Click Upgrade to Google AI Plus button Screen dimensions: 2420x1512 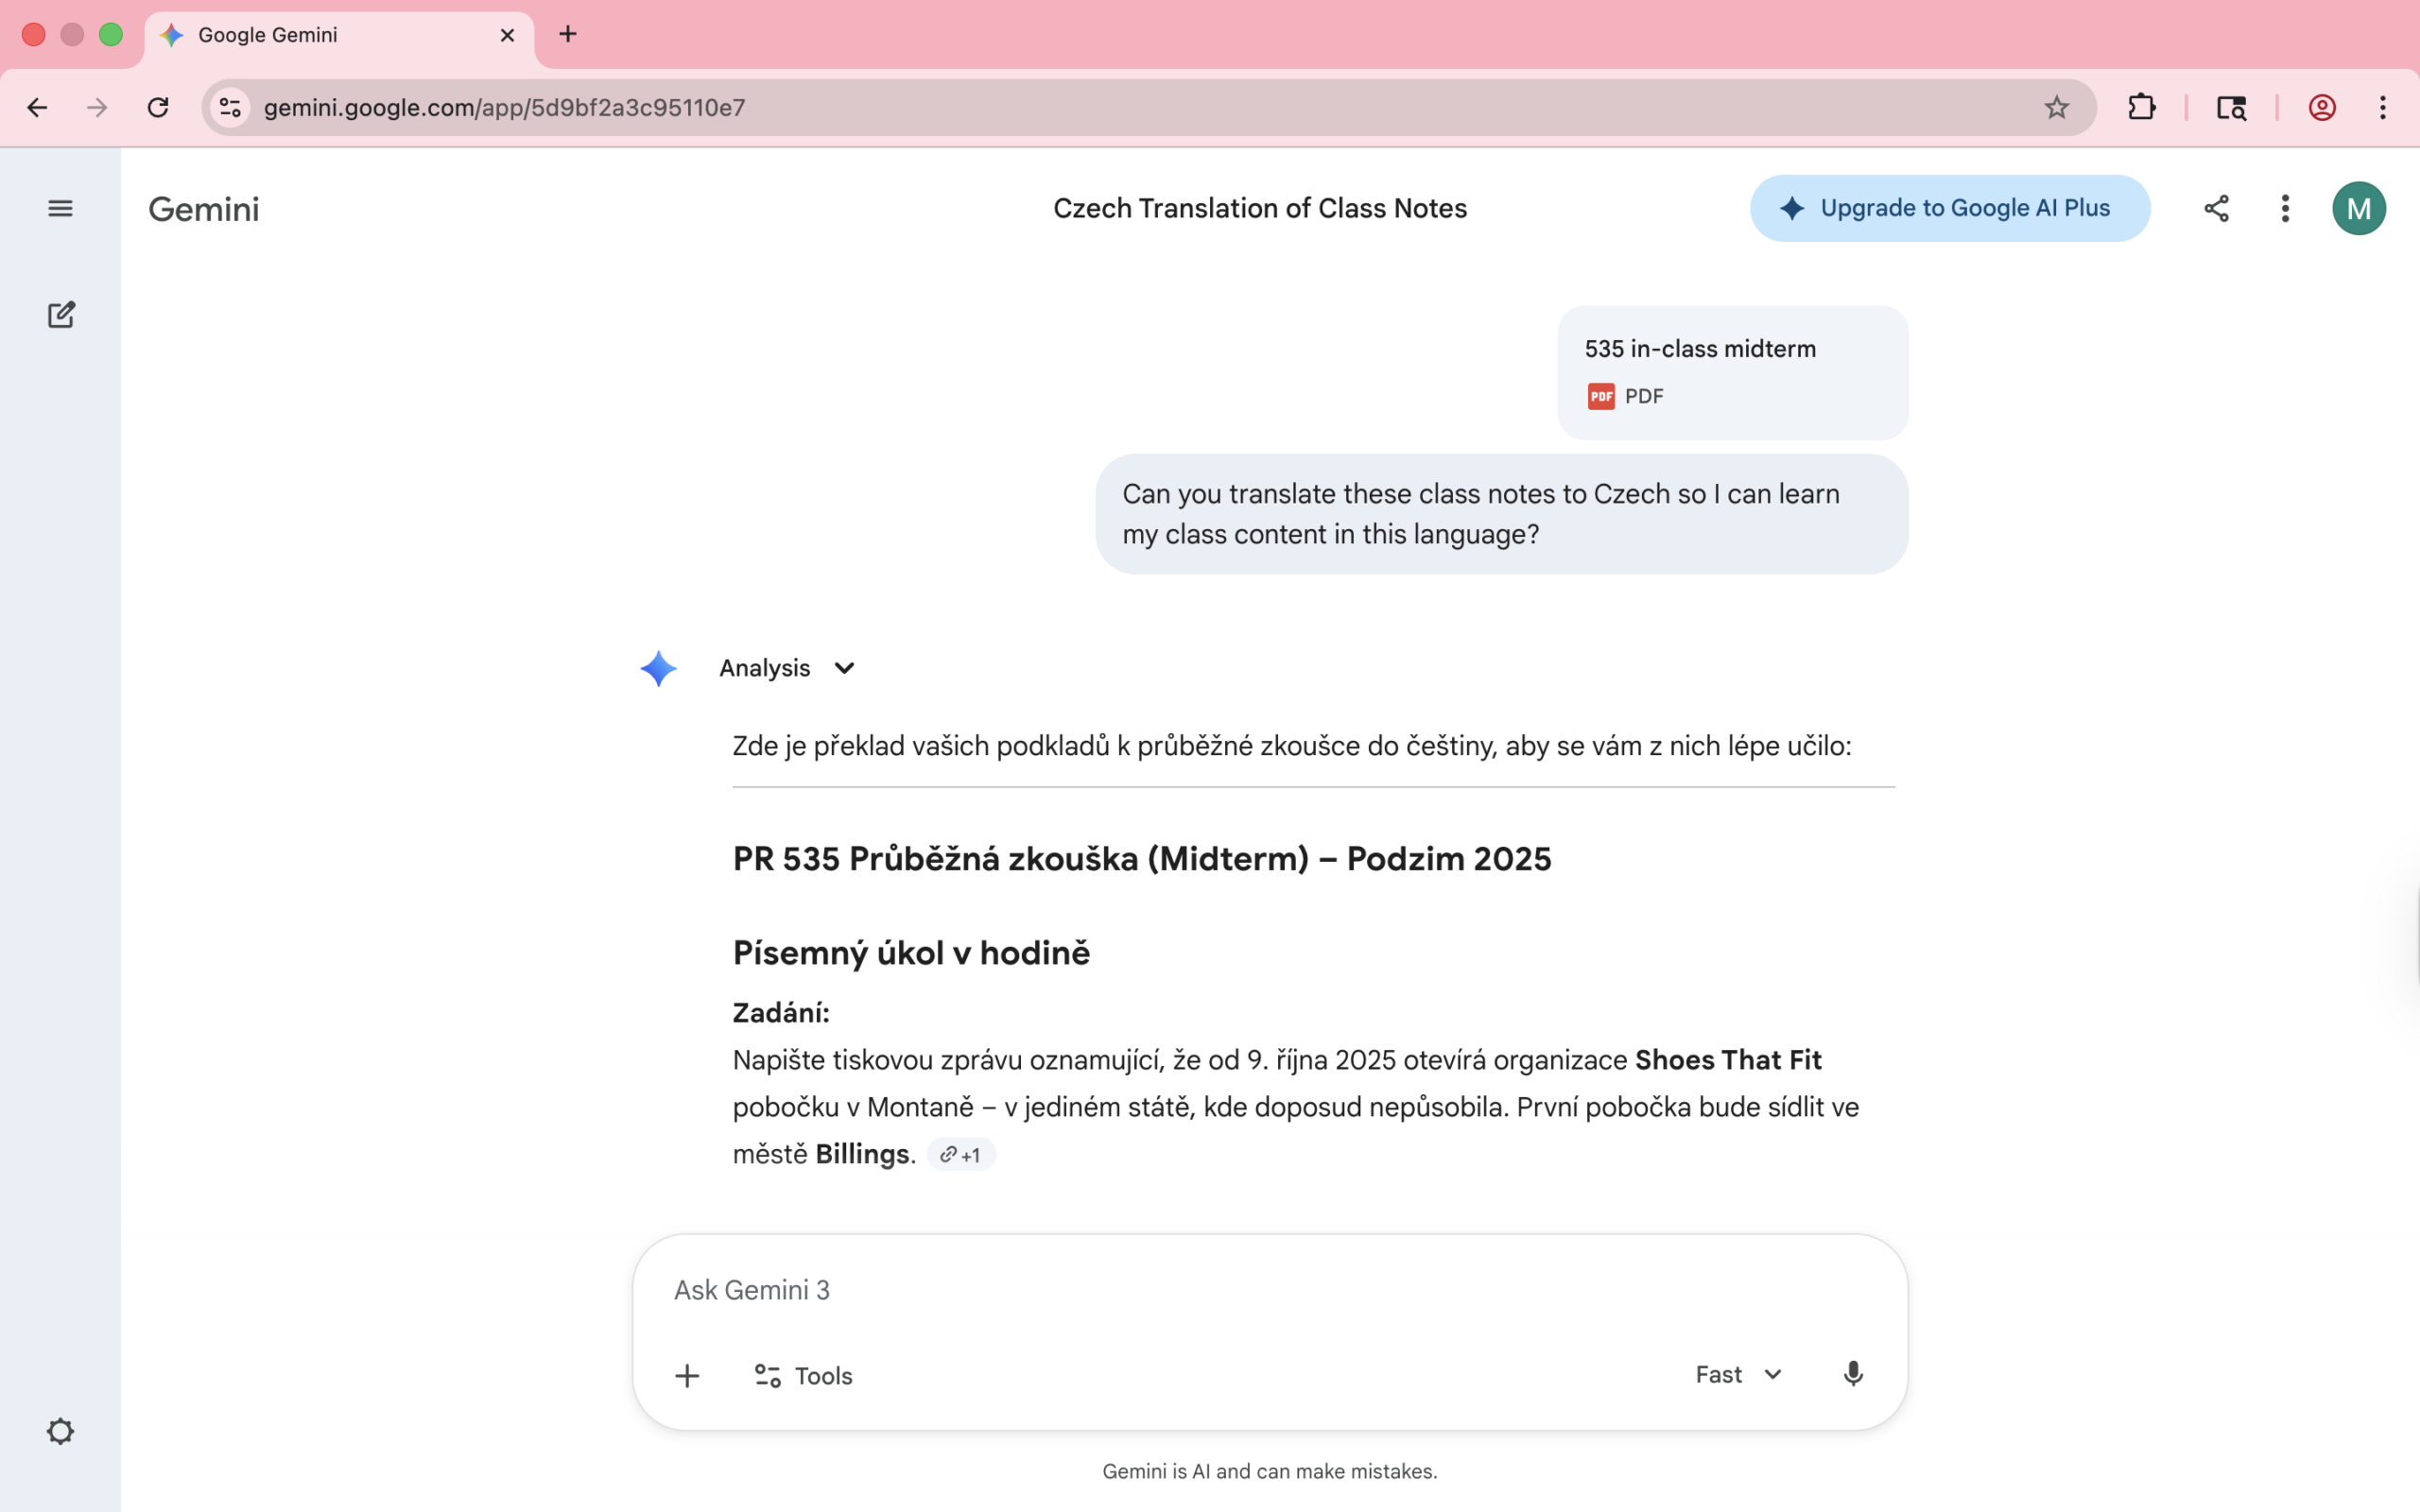pyautogui.click(x=1949, y=208)
